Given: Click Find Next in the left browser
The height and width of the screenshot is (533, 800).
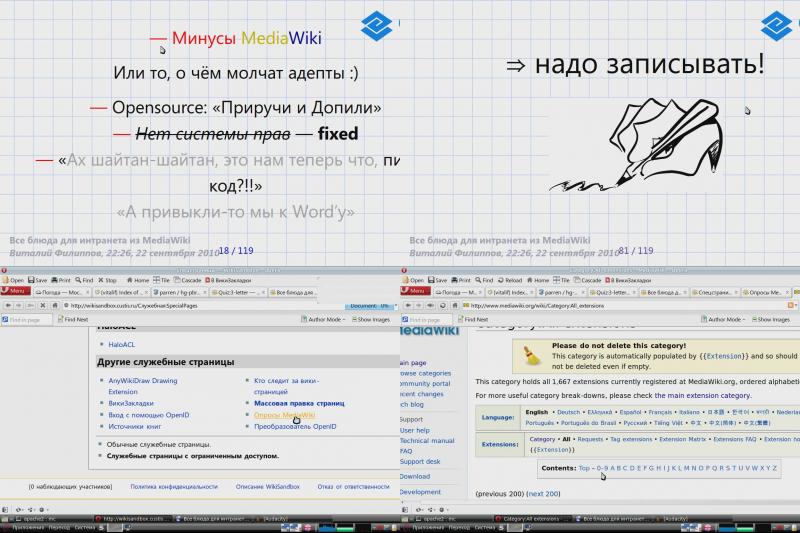Looking at the screenshot, I should tap(73, 320).
